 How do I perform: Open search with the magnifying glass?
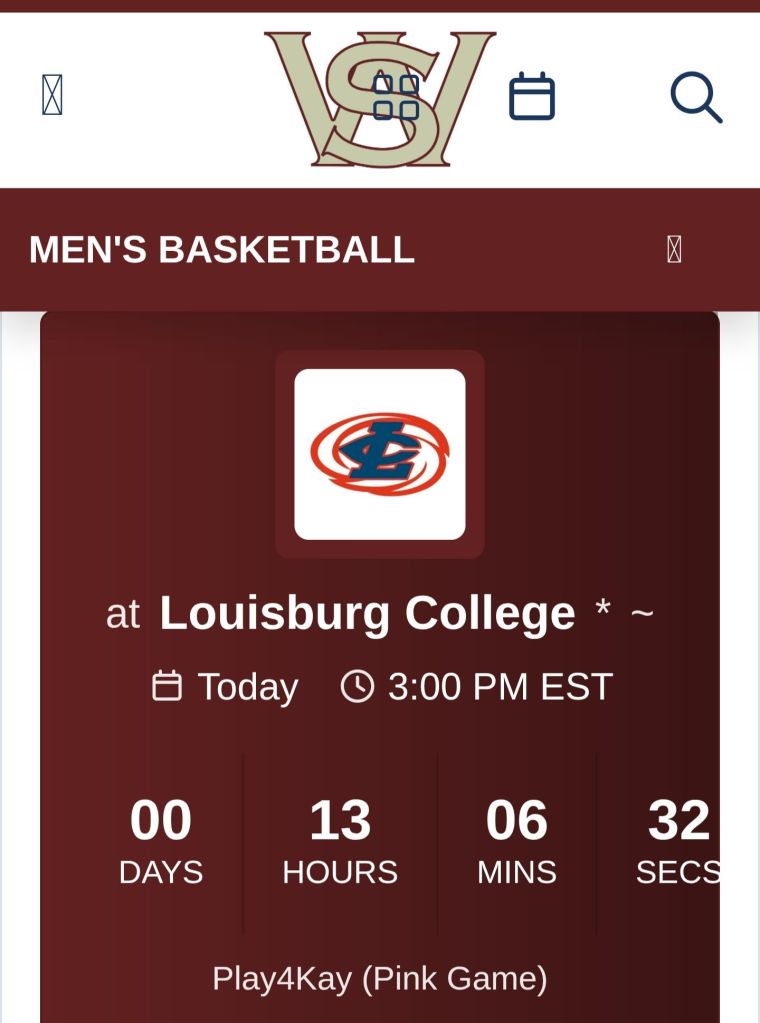coord(695,97)
